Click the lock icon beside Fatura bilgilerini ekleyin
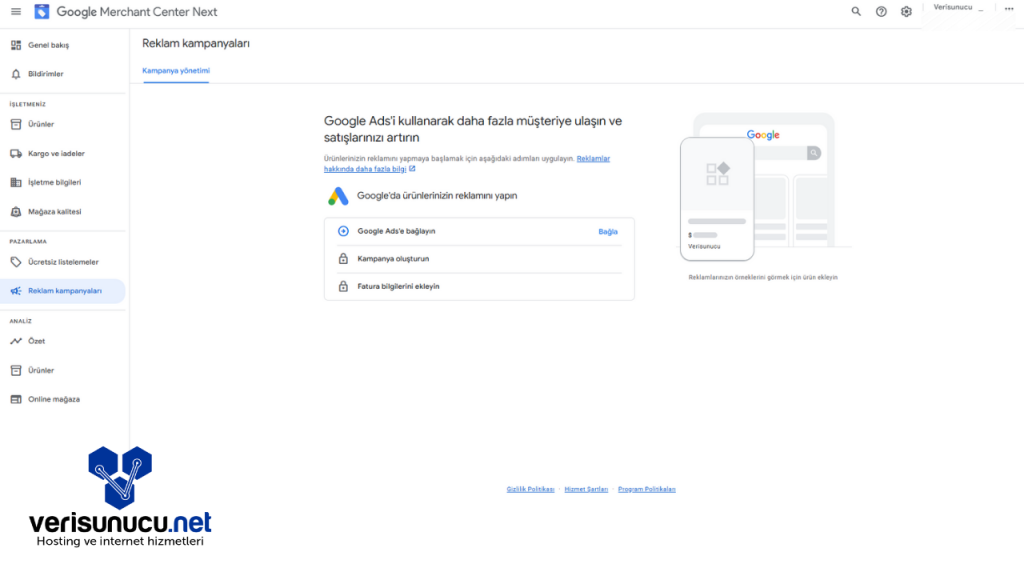 343,286
